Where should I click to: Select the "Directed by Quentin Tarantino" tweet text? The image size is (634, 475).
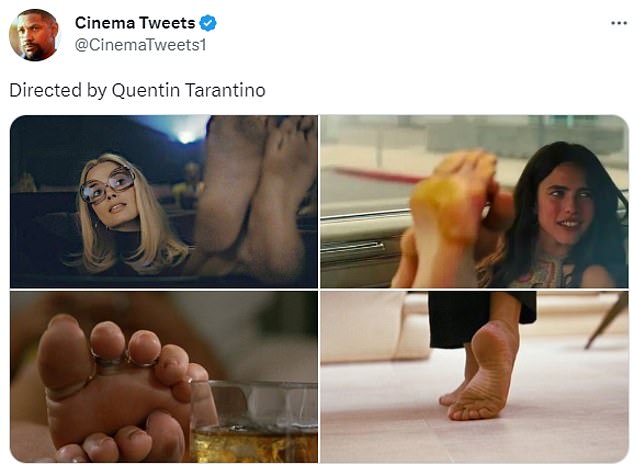click(x=137, y=90)
